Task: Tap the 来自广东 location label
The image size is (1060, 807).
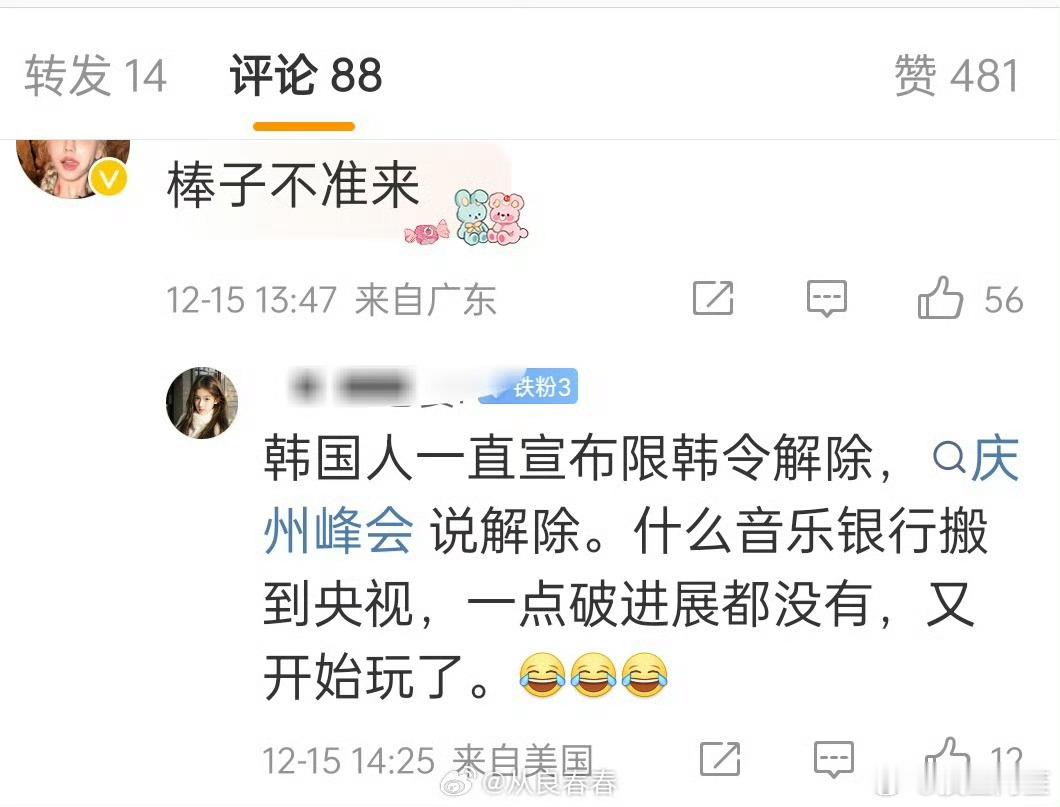Action: 426,299
